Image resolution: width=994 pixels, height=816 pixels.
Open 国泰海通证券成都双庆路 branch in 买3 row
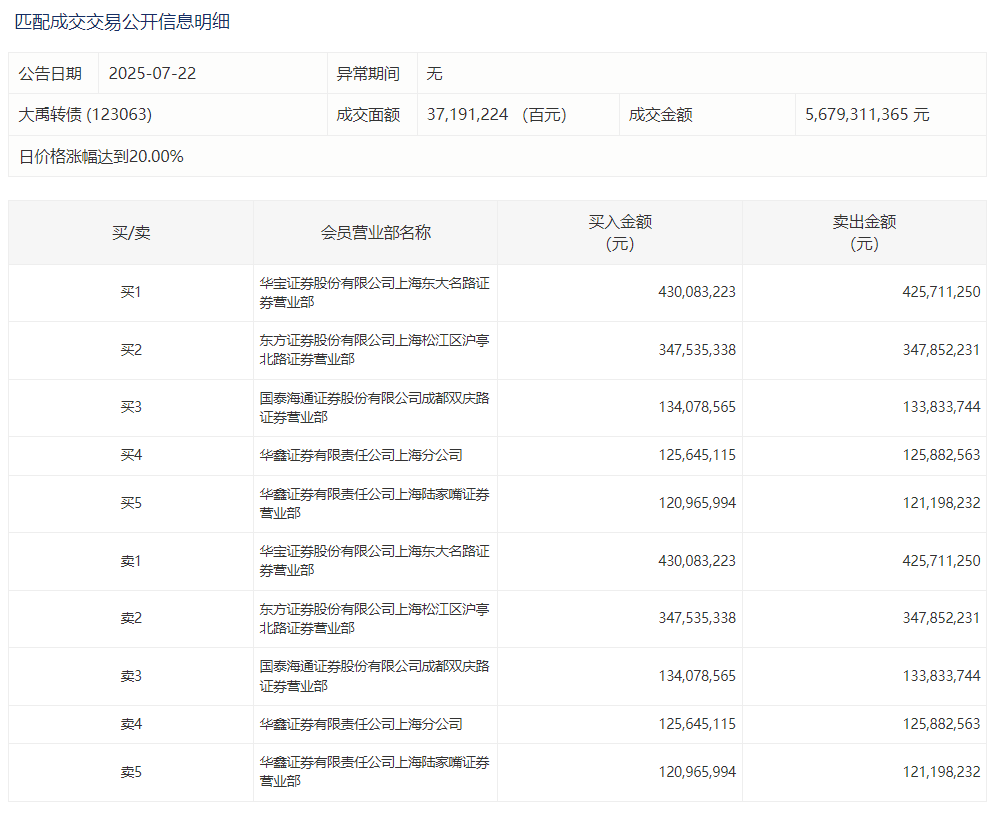click(374, 408)
